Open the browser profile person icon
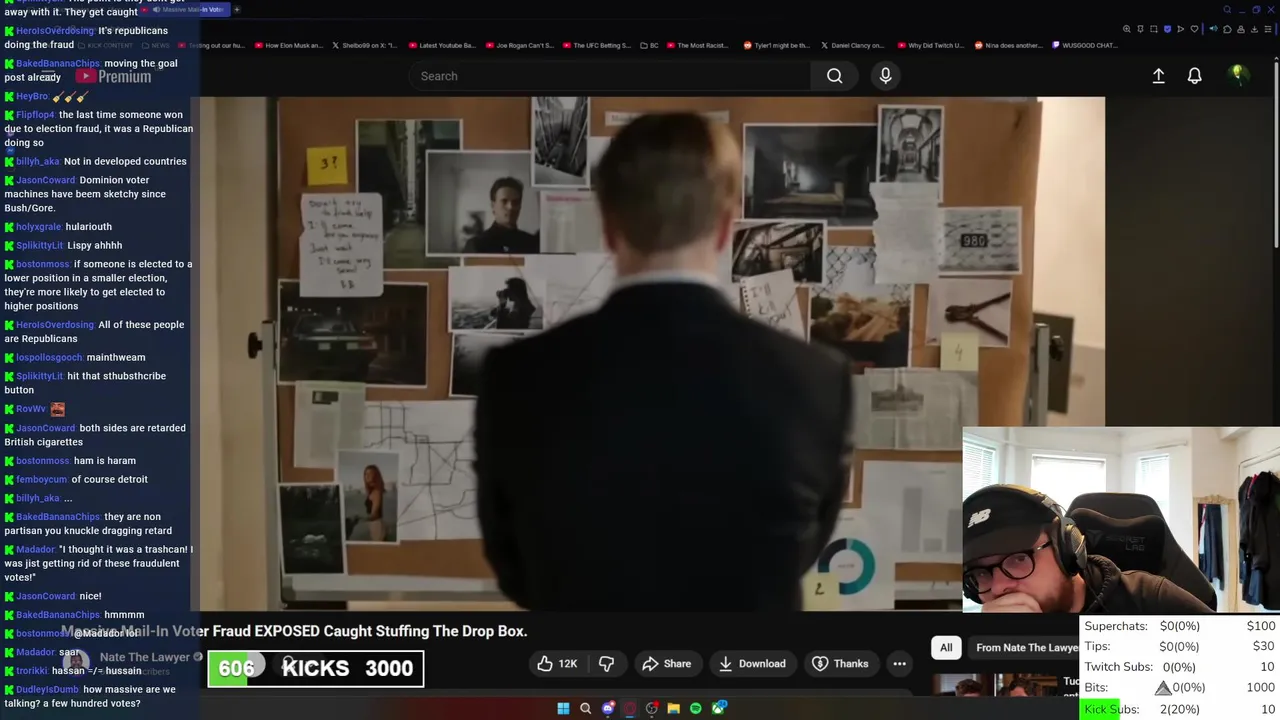 (1241, 29)
